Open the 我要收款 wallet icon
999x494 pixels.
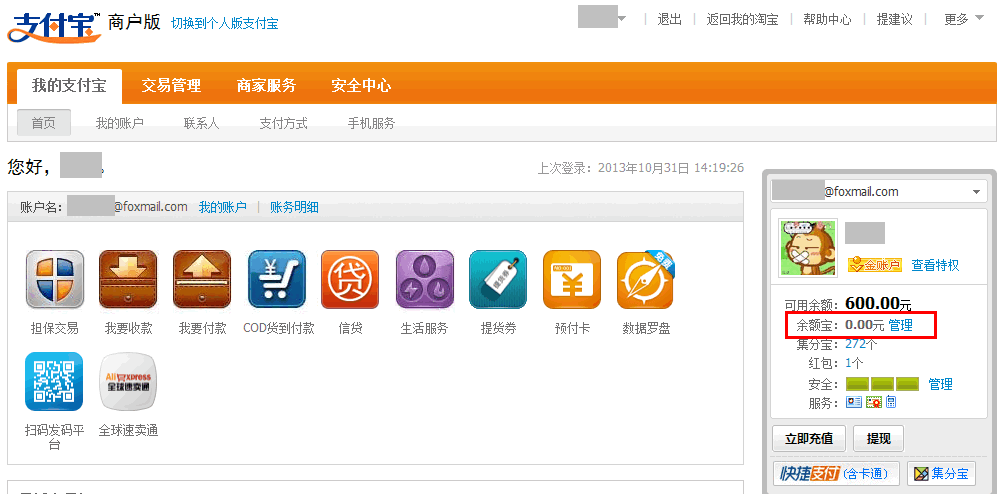(x=128, y=279)
